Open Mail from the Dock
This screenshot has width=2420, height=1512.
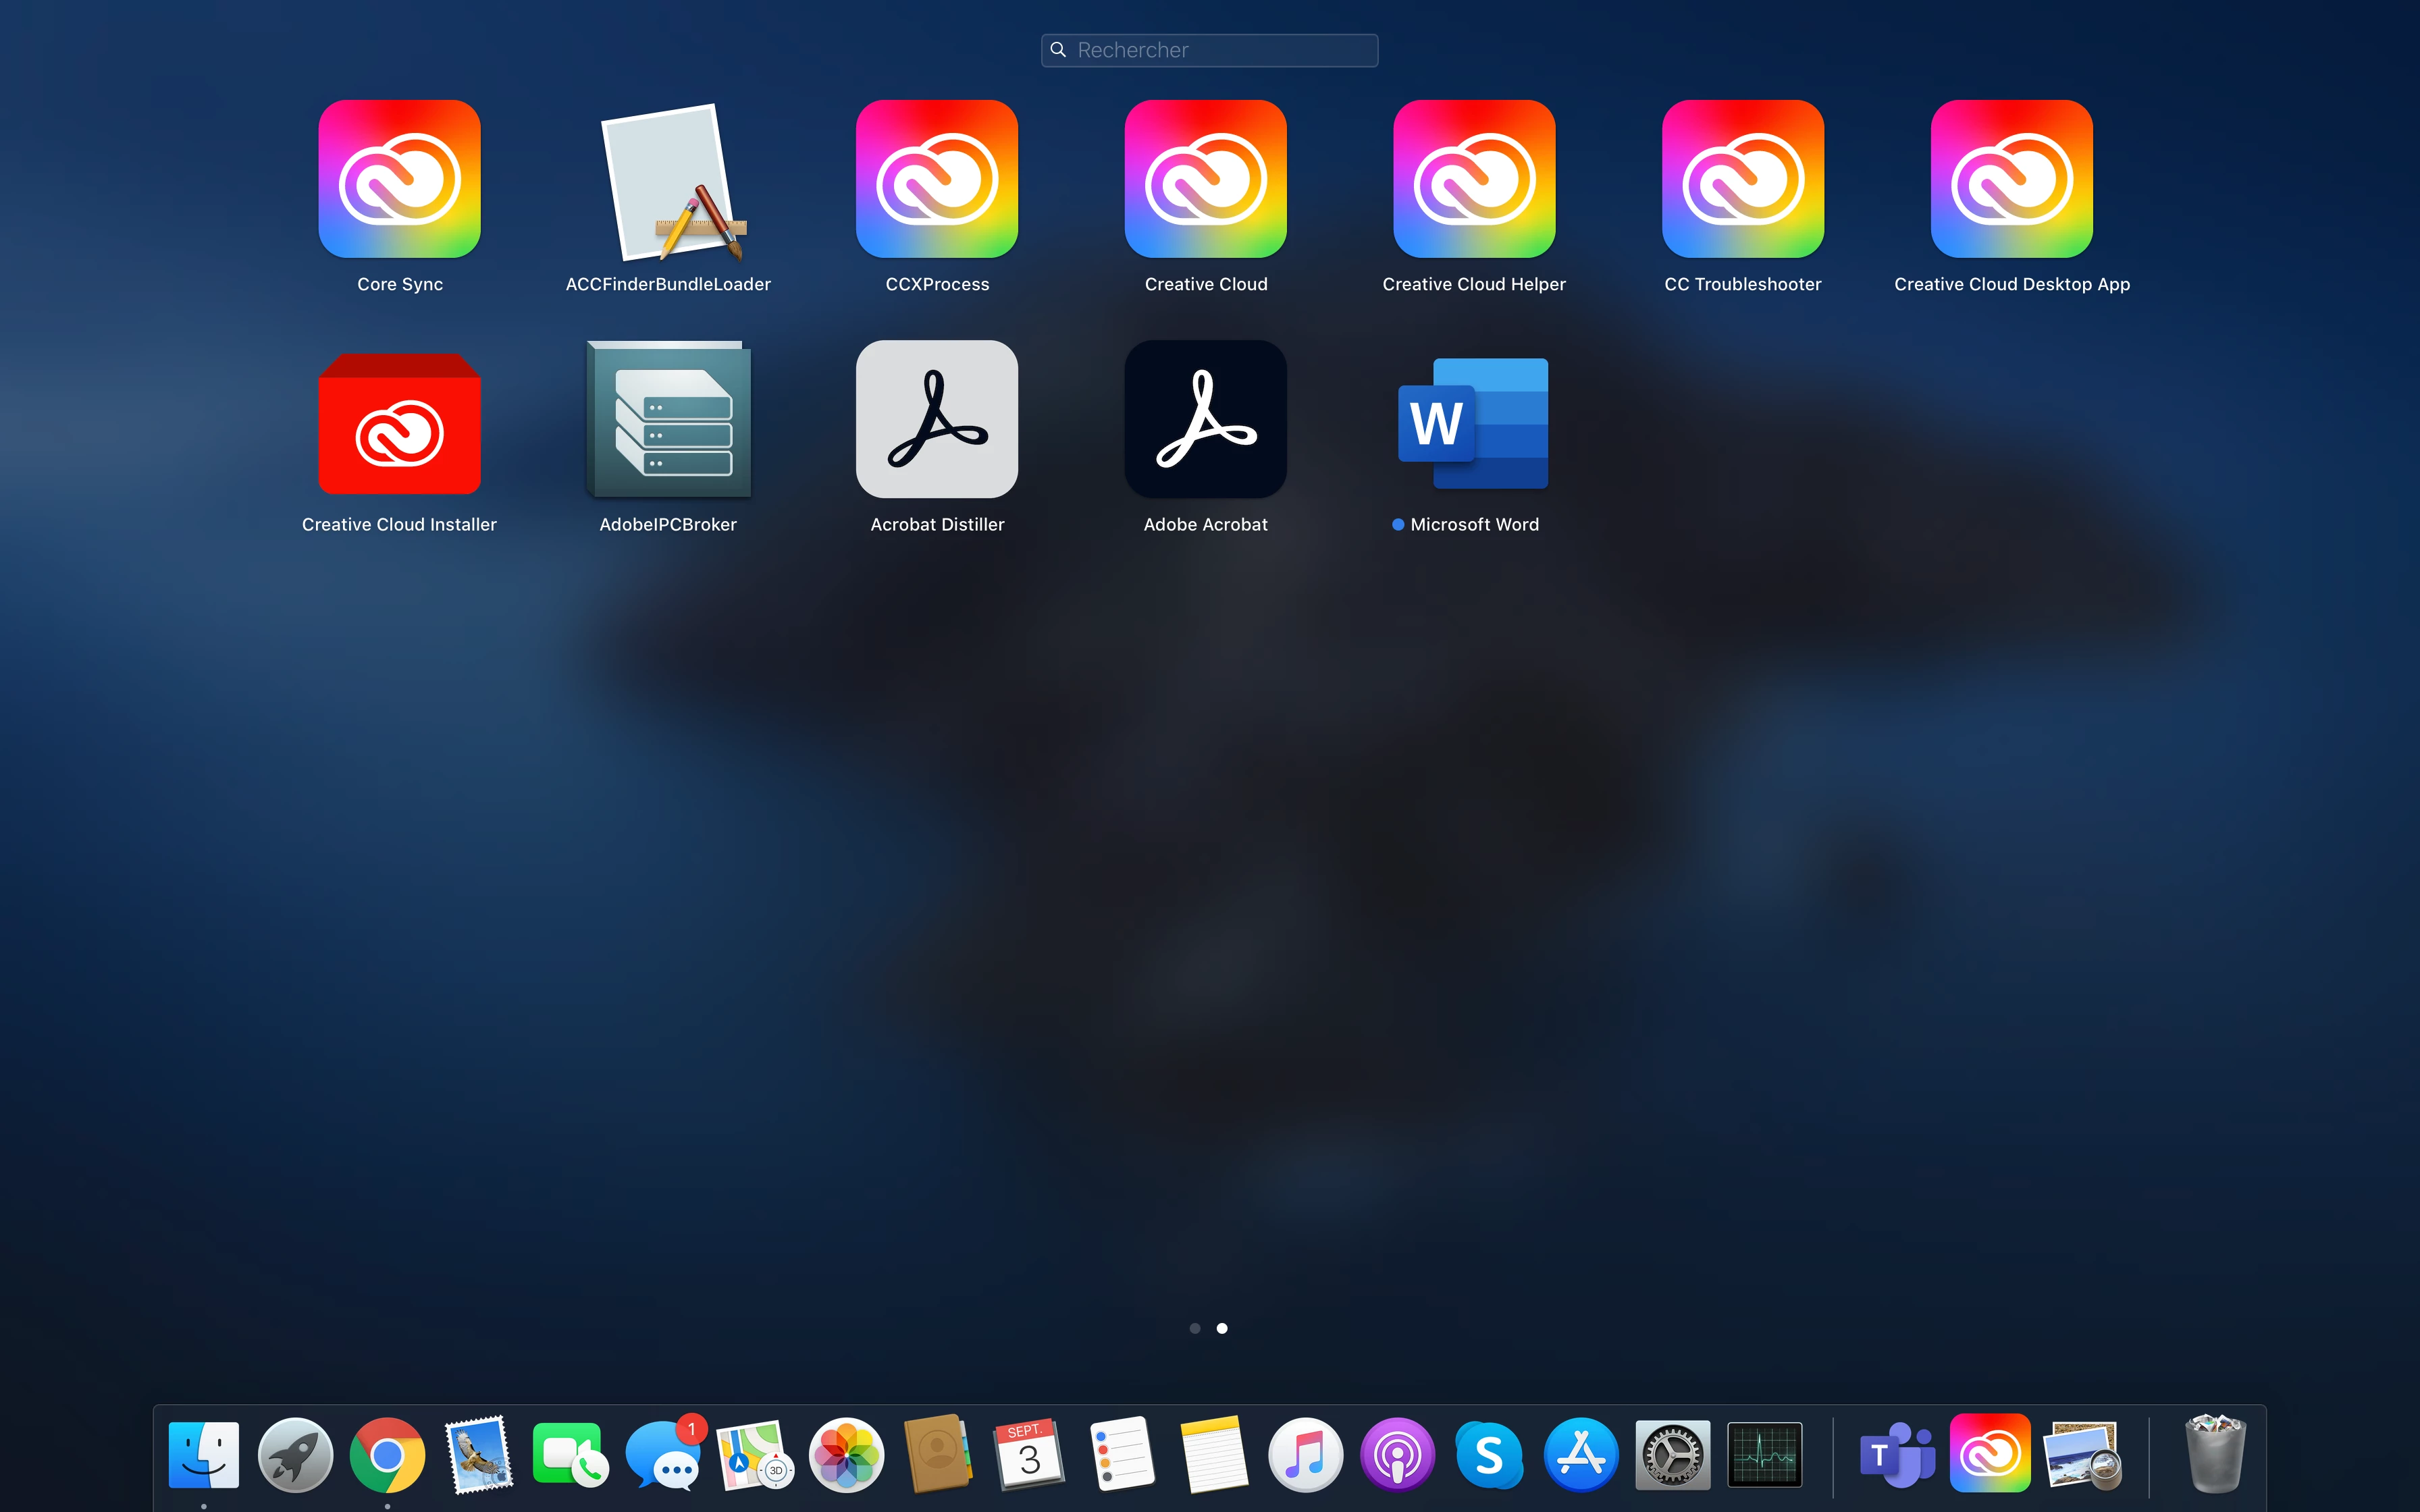(479, 1454)
